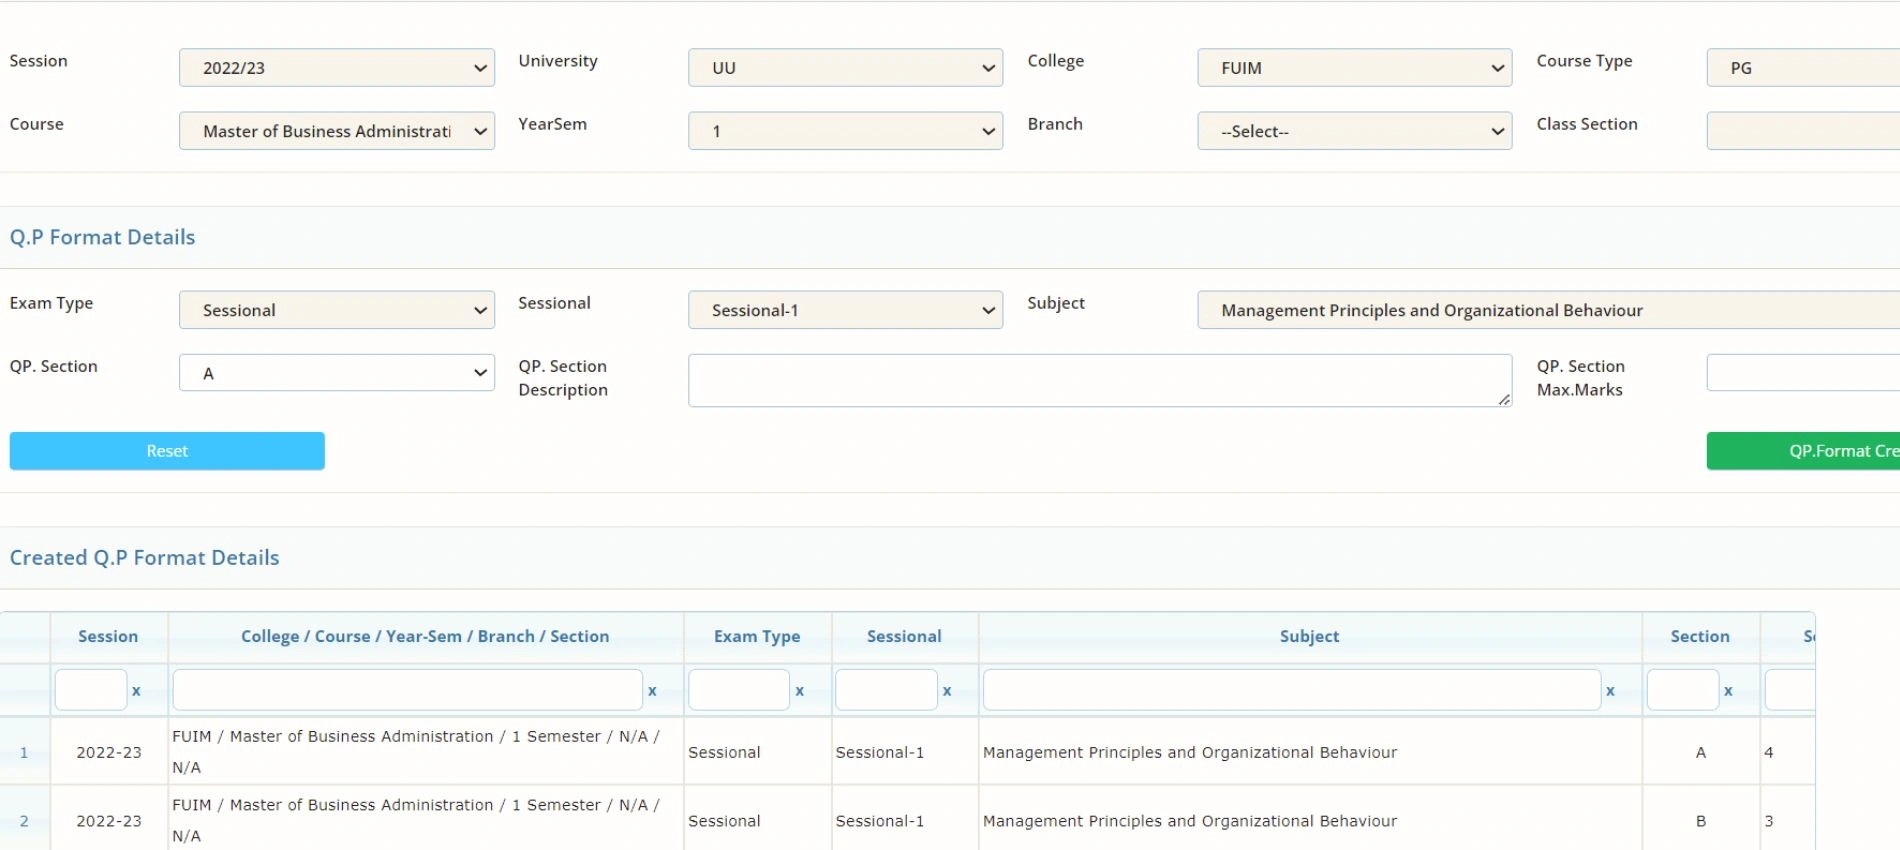Open the Course Type dropdown showing PG
The width and height of the screenshot is (1900, 850).
(1803, 68)
